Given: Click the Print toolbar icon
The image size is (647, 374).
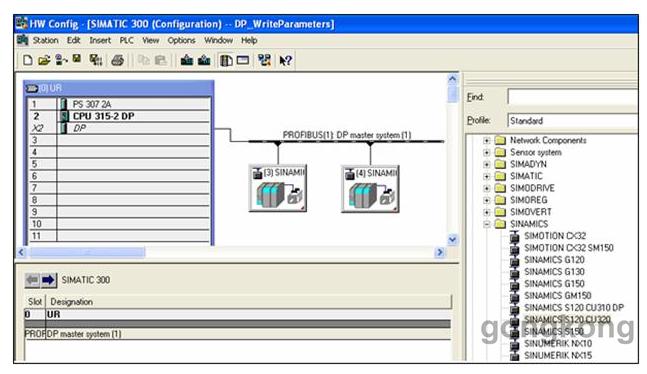Looking at the screenshot, I should [x=118, y=61].
